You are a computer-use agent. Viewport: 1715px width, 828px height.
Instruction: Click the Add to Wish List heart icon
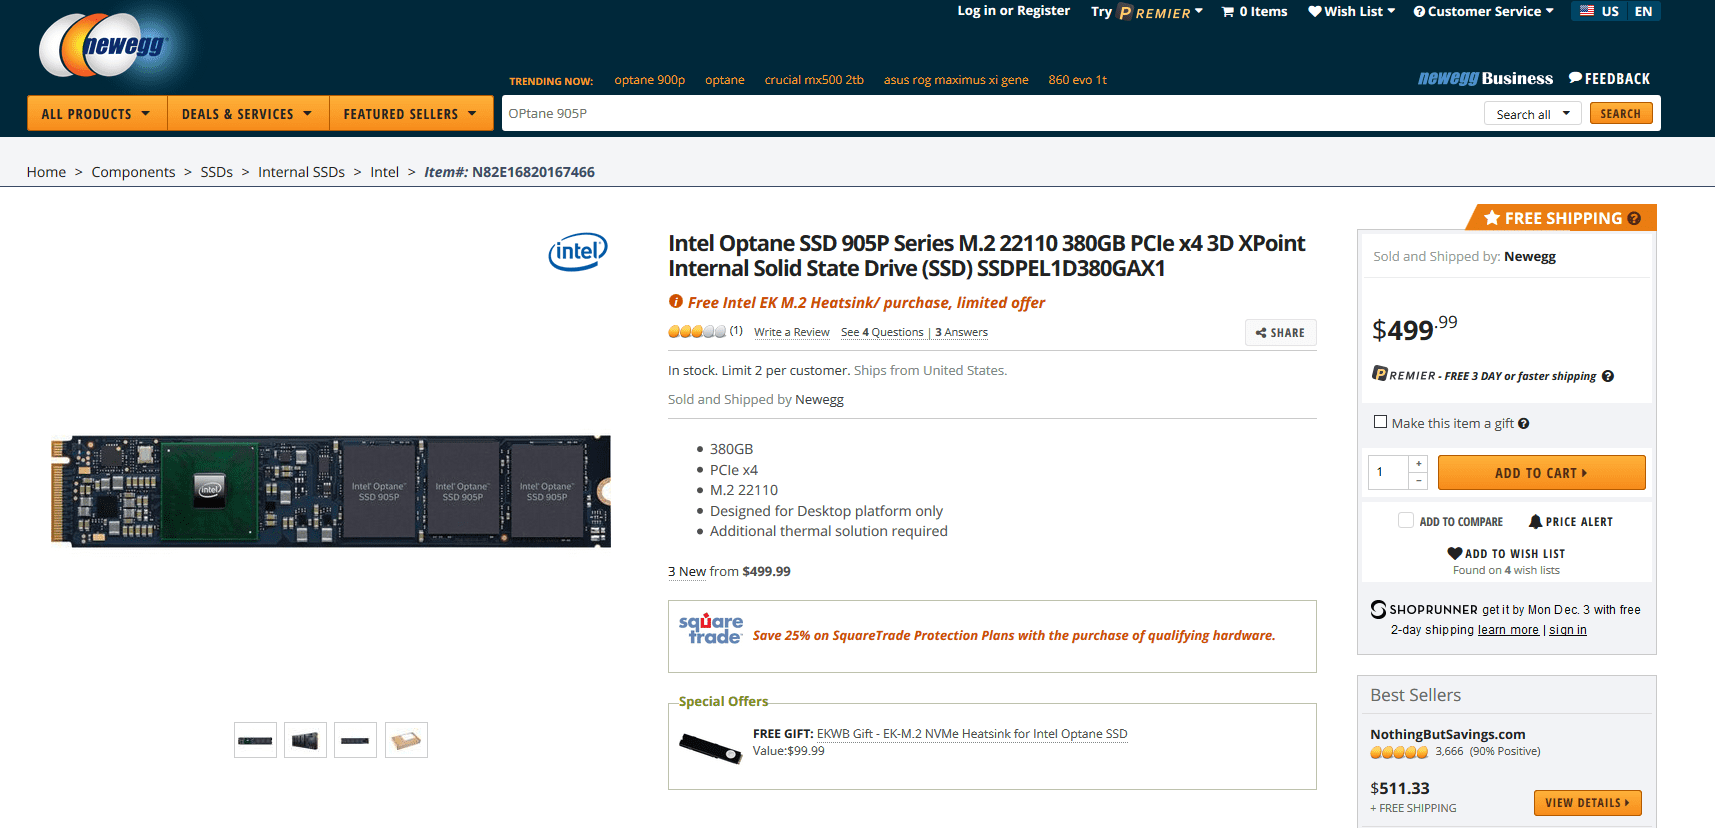click(1455, 553)
